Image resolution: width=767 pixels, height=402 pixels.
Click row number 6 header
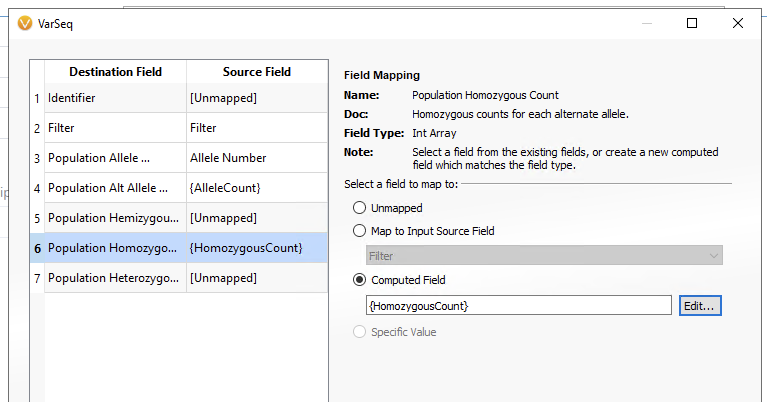pos(37,248)
